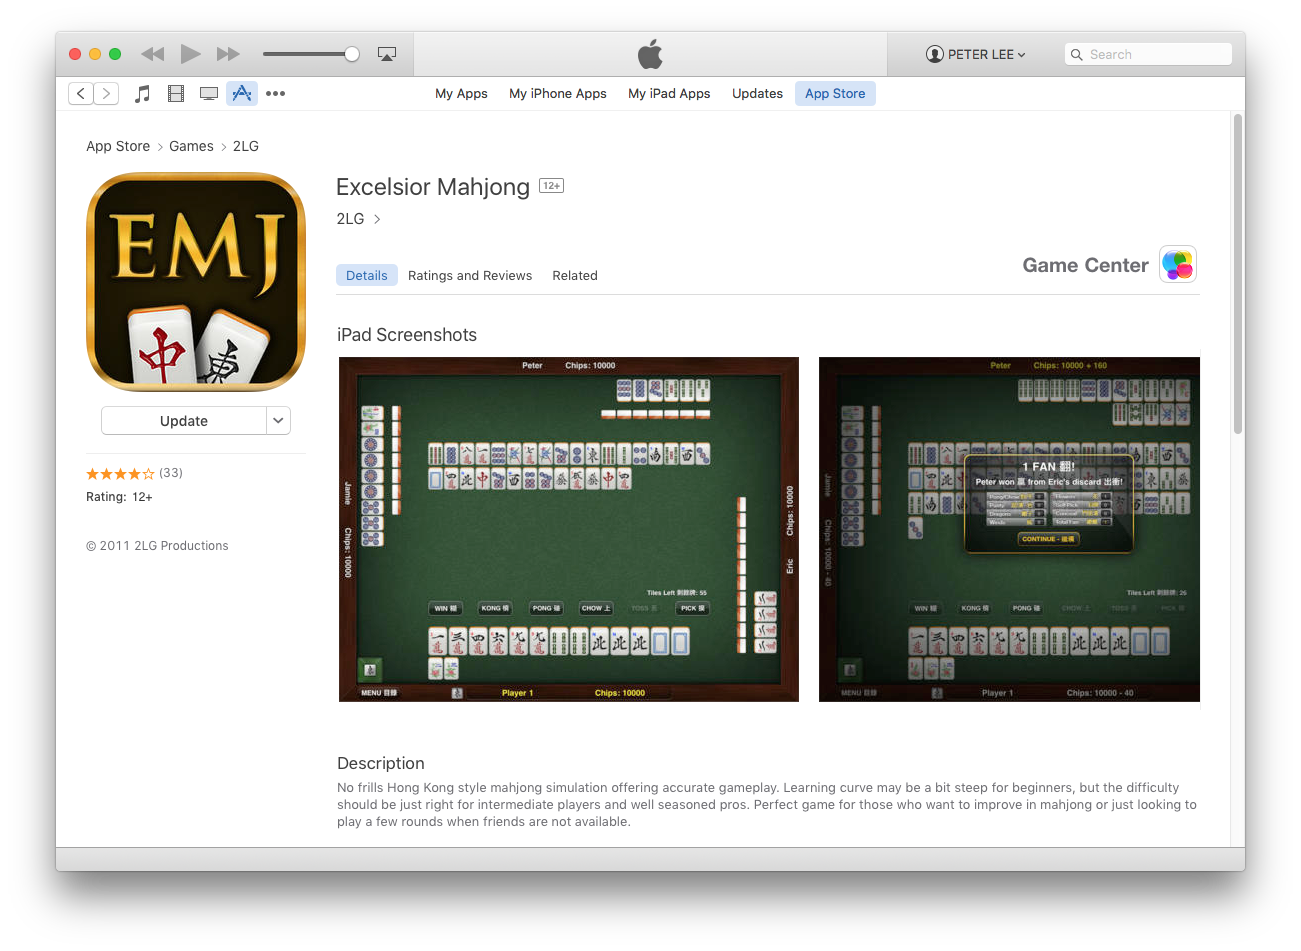The height and width of the screenshot is (951, 1301).
Task: Open the second iPad screenshot showing 1 FAN
Action: coord(1009,529)
